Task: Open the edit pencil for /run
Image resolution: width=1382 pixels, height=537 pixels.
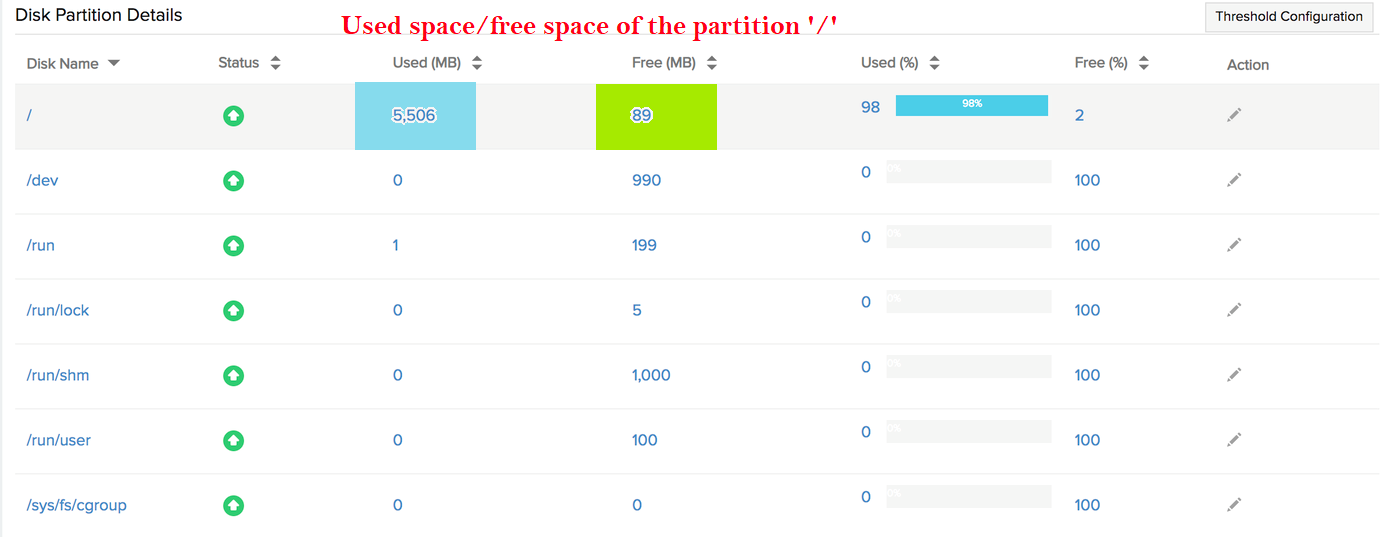Action: pos(1234,245)
